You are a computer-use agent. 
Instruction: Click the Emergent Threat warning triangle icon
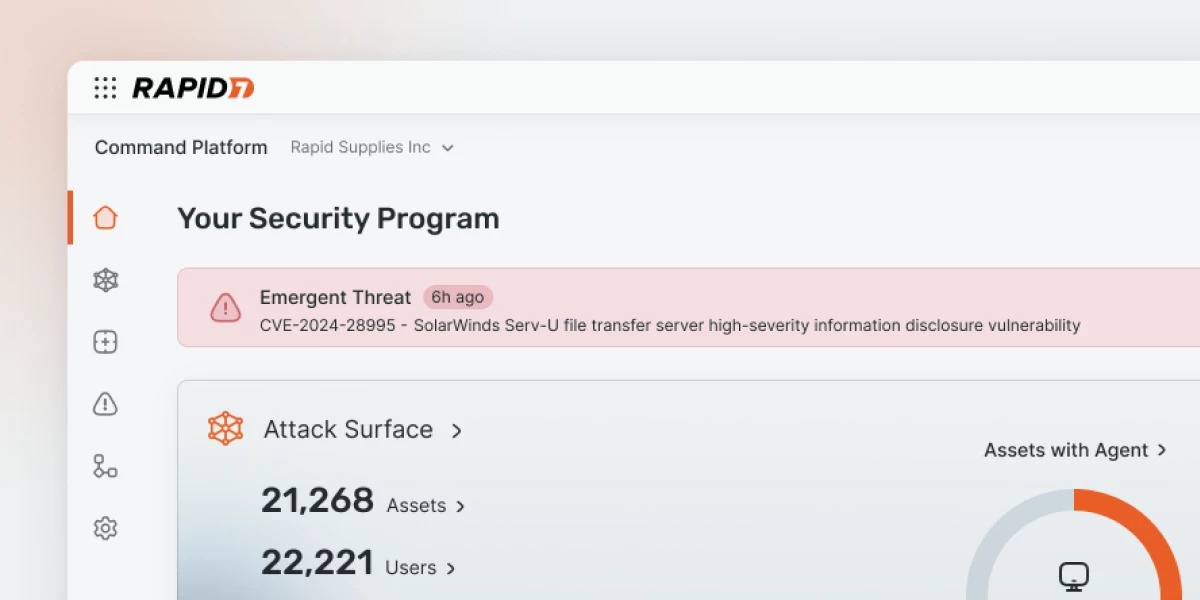click(x=225, y=307)
